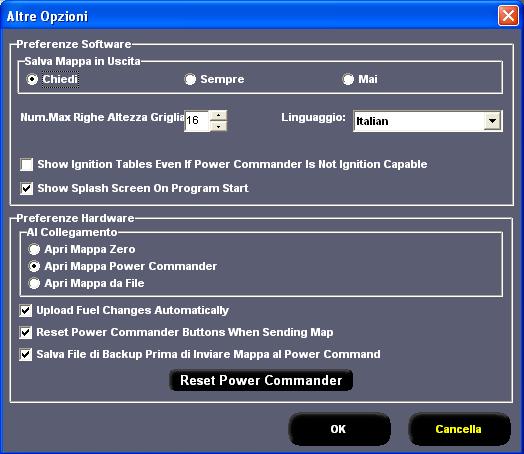The width and height of the screenshot is (524, 454).
Task: Uncheck Upload Fuel Changes Automatically
Action: tap(26, 310)
